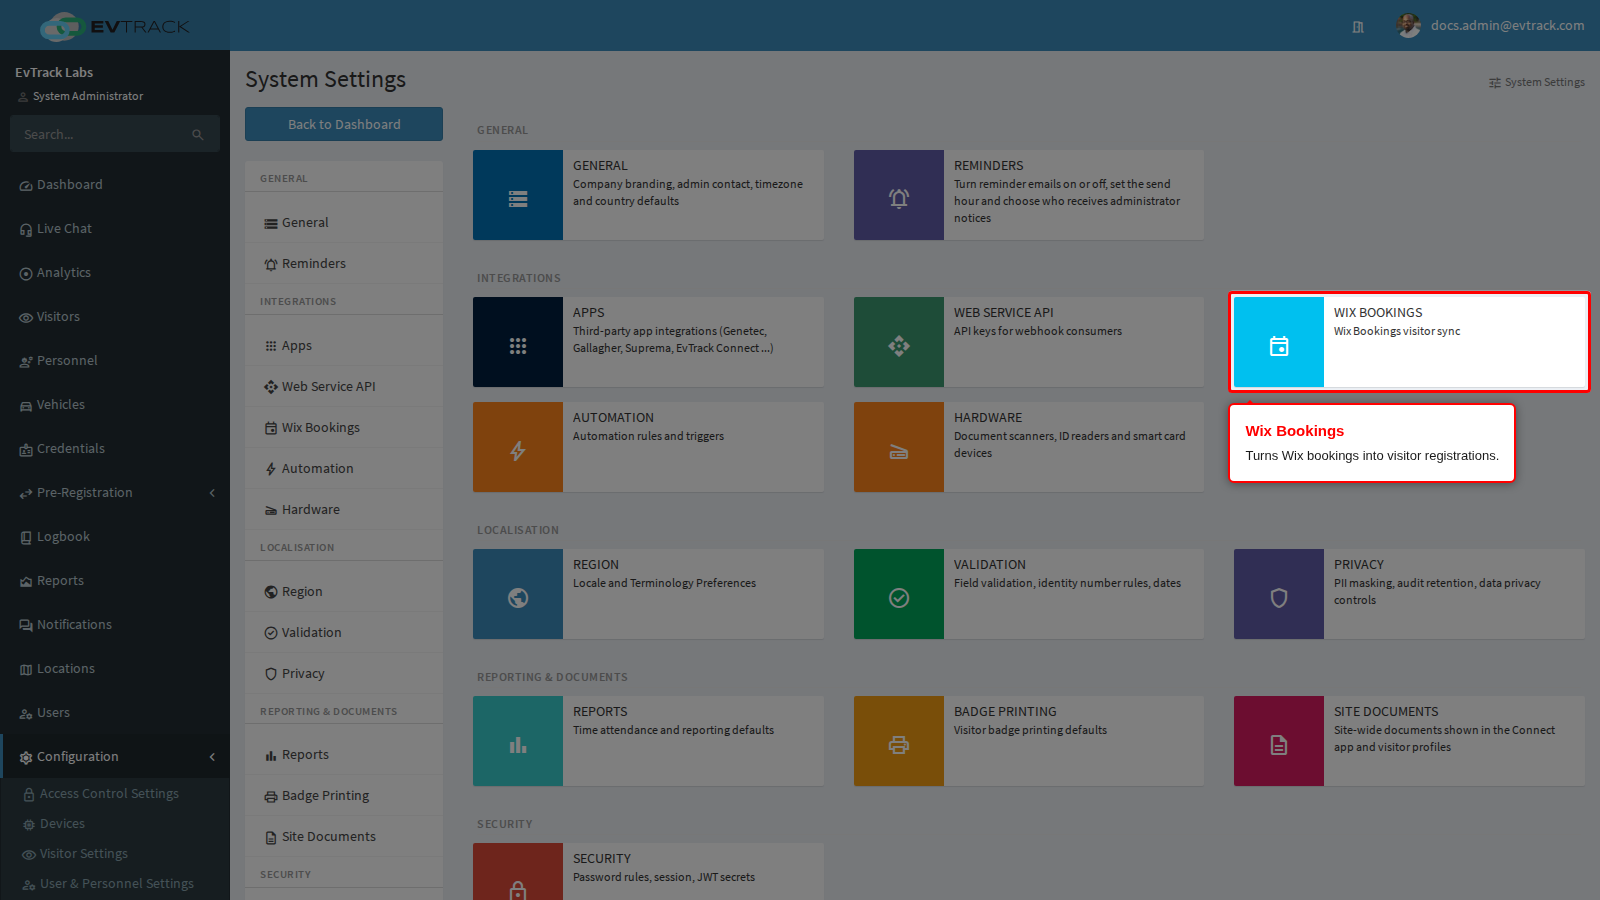Viewport: 1600px width, 900px height.
Task: Open Site Documents in settings list
Action: pos(344,837)
